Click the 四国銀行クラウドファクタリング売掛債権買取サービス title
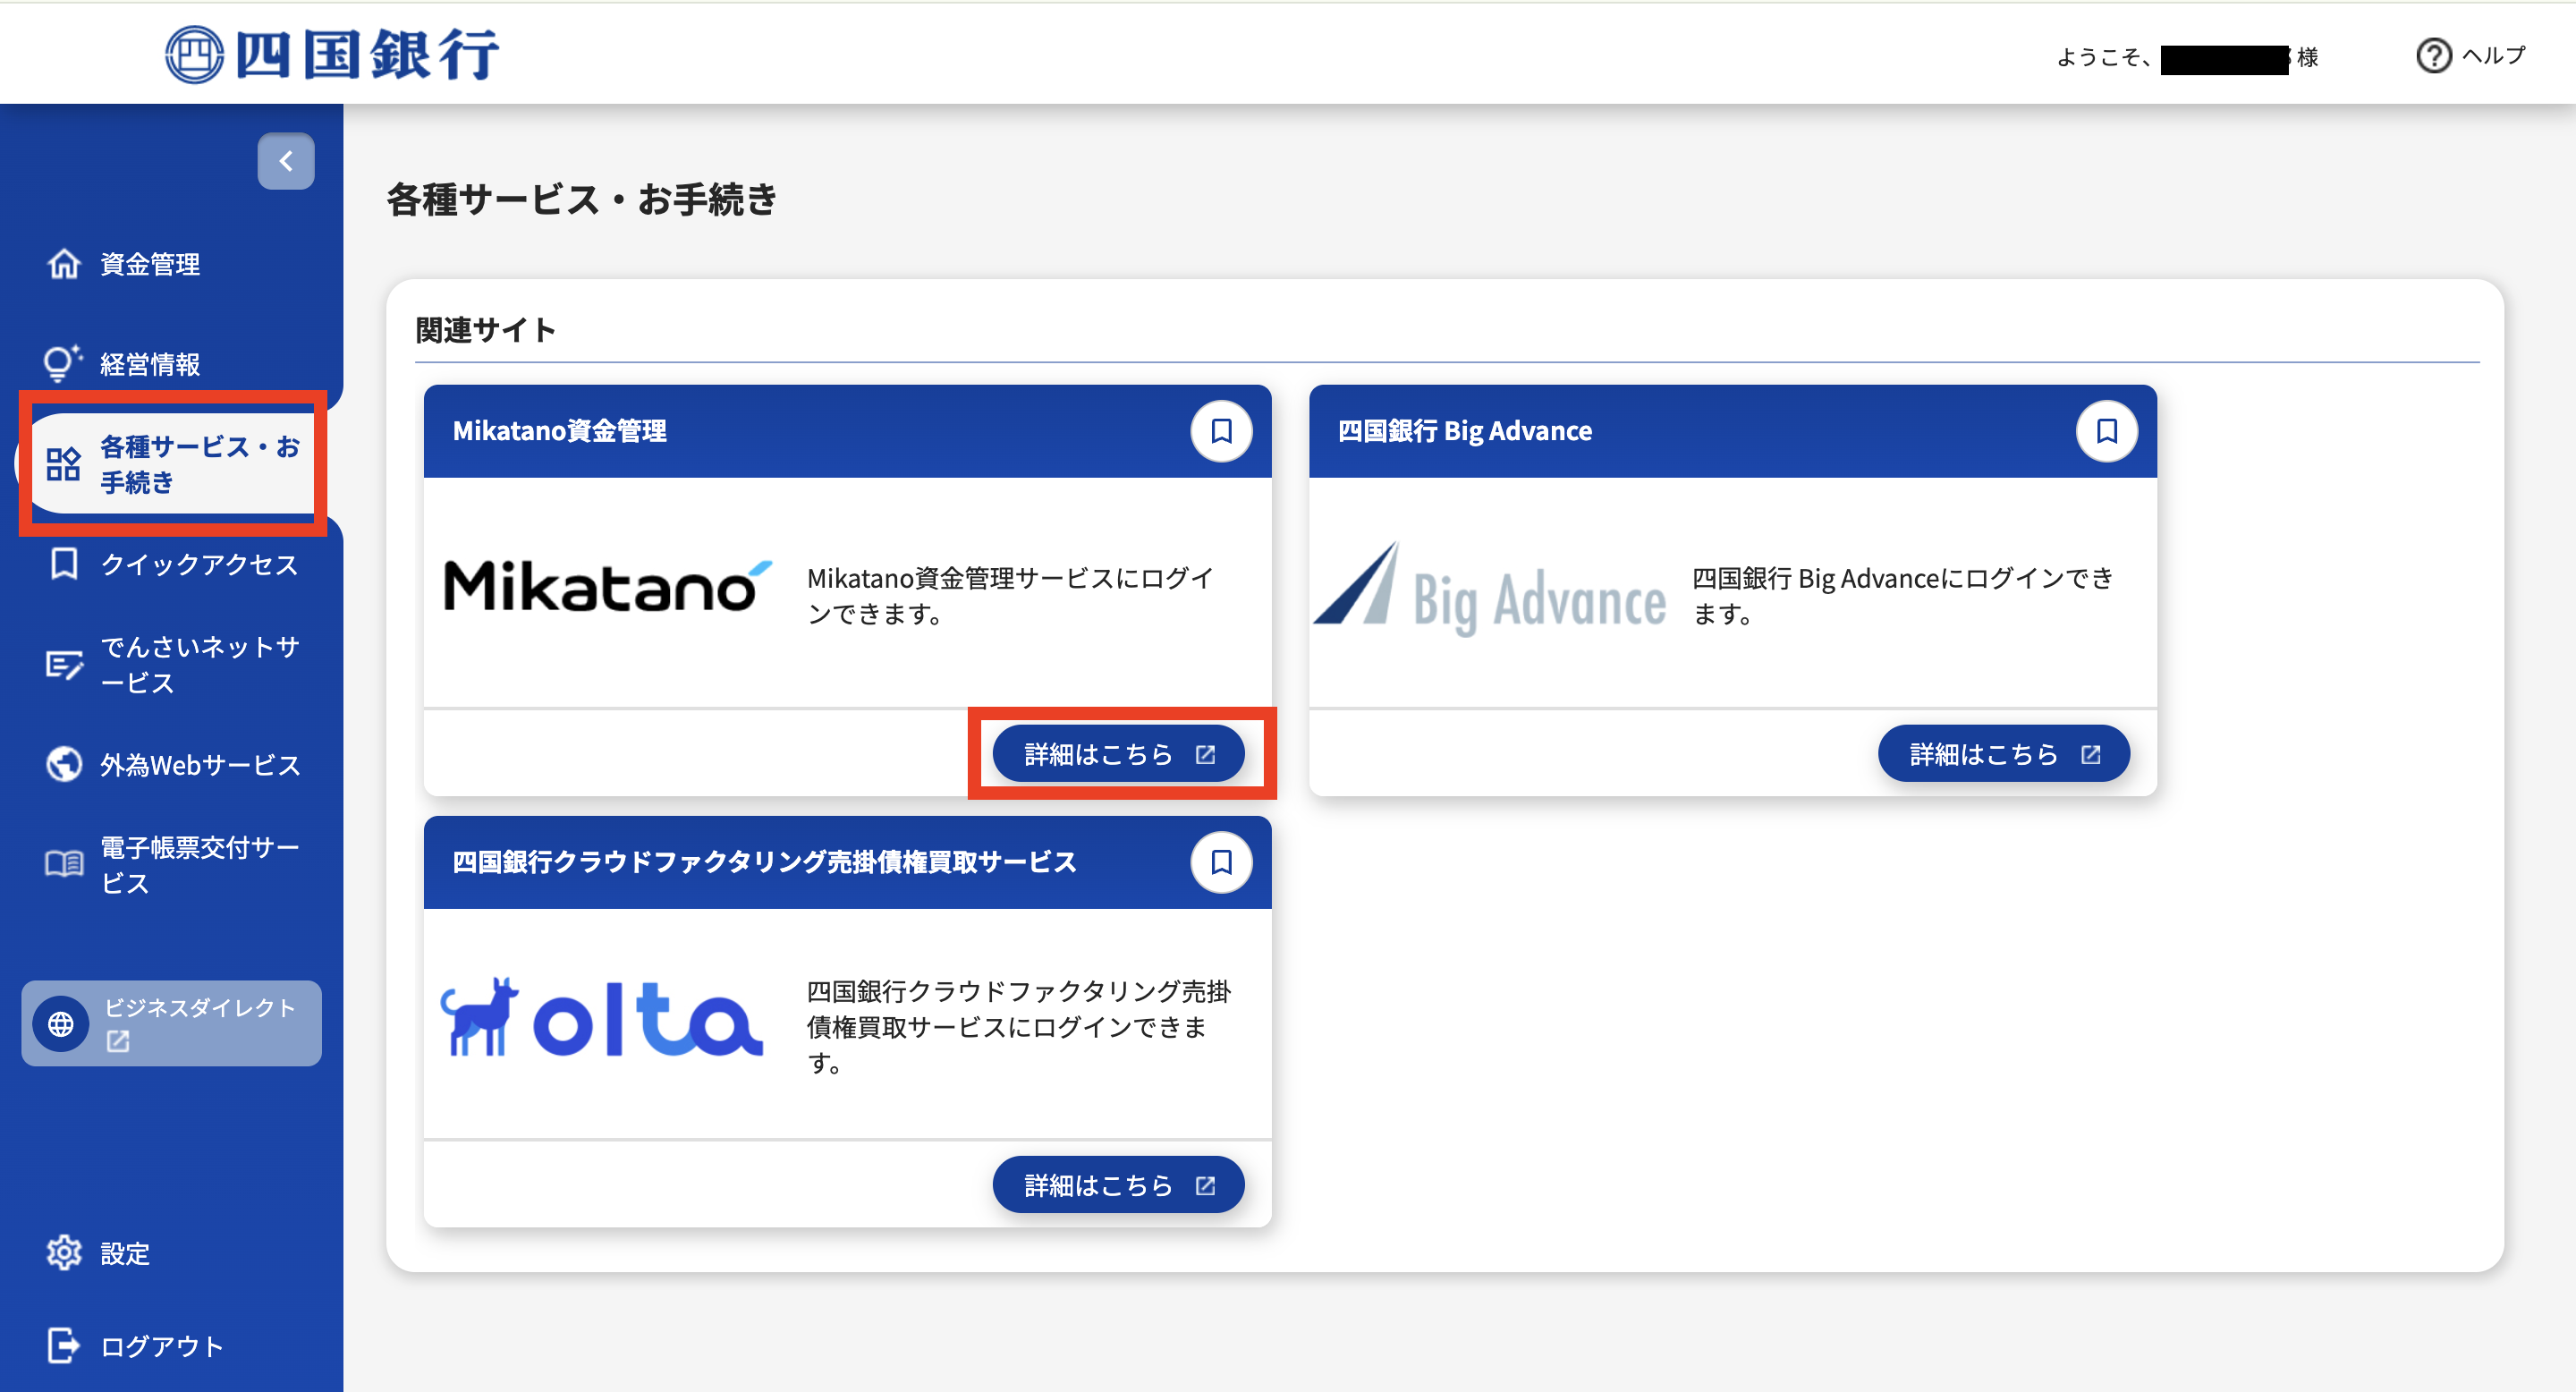 point(765,862)
